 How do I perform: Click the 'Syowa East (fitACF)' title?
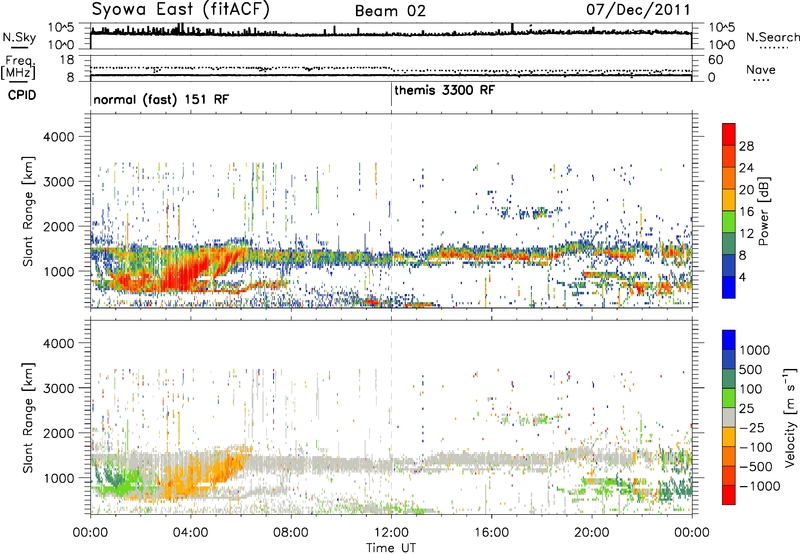coord(181,9)
